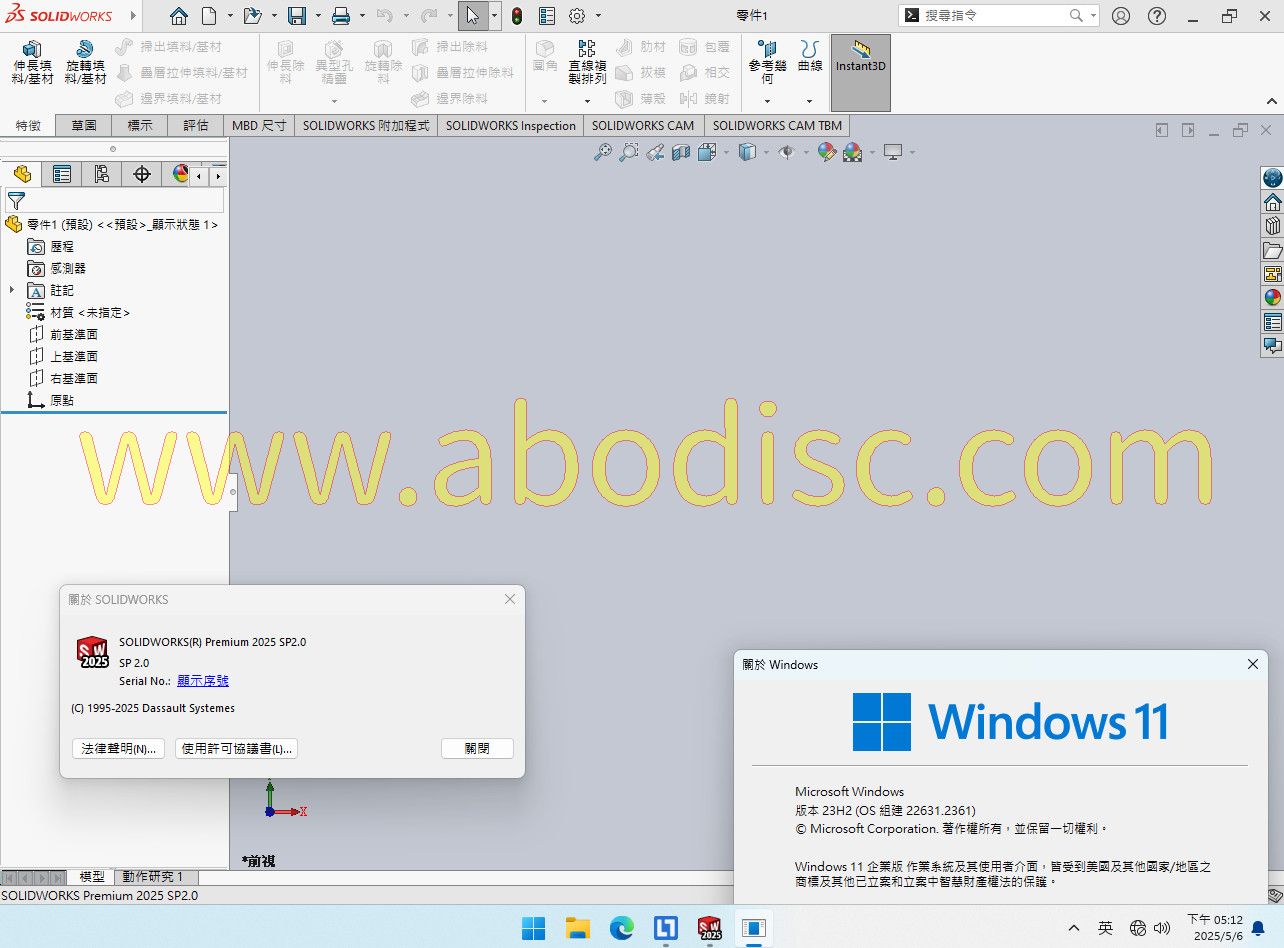Click the Linear Pattern (直線複製排列) icon

587,48
